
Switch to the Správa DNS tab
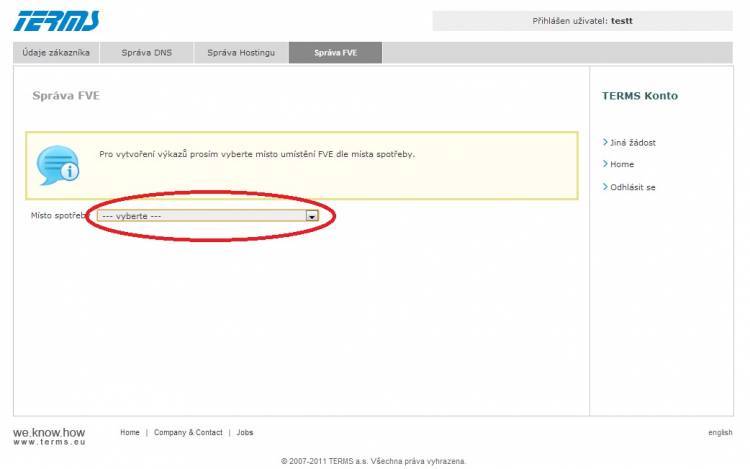147,53
